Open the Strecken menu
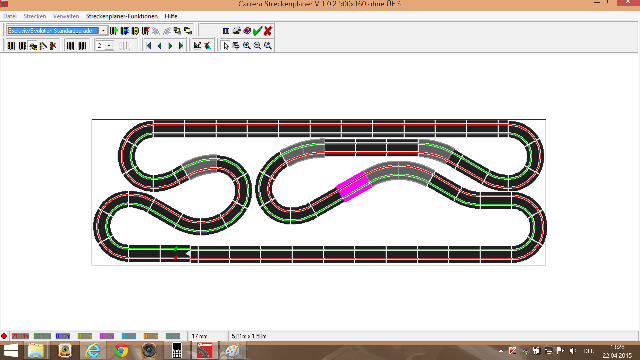The height and width of the screenshot is (360, 640). pyautogui.click(x=35, y=16)
